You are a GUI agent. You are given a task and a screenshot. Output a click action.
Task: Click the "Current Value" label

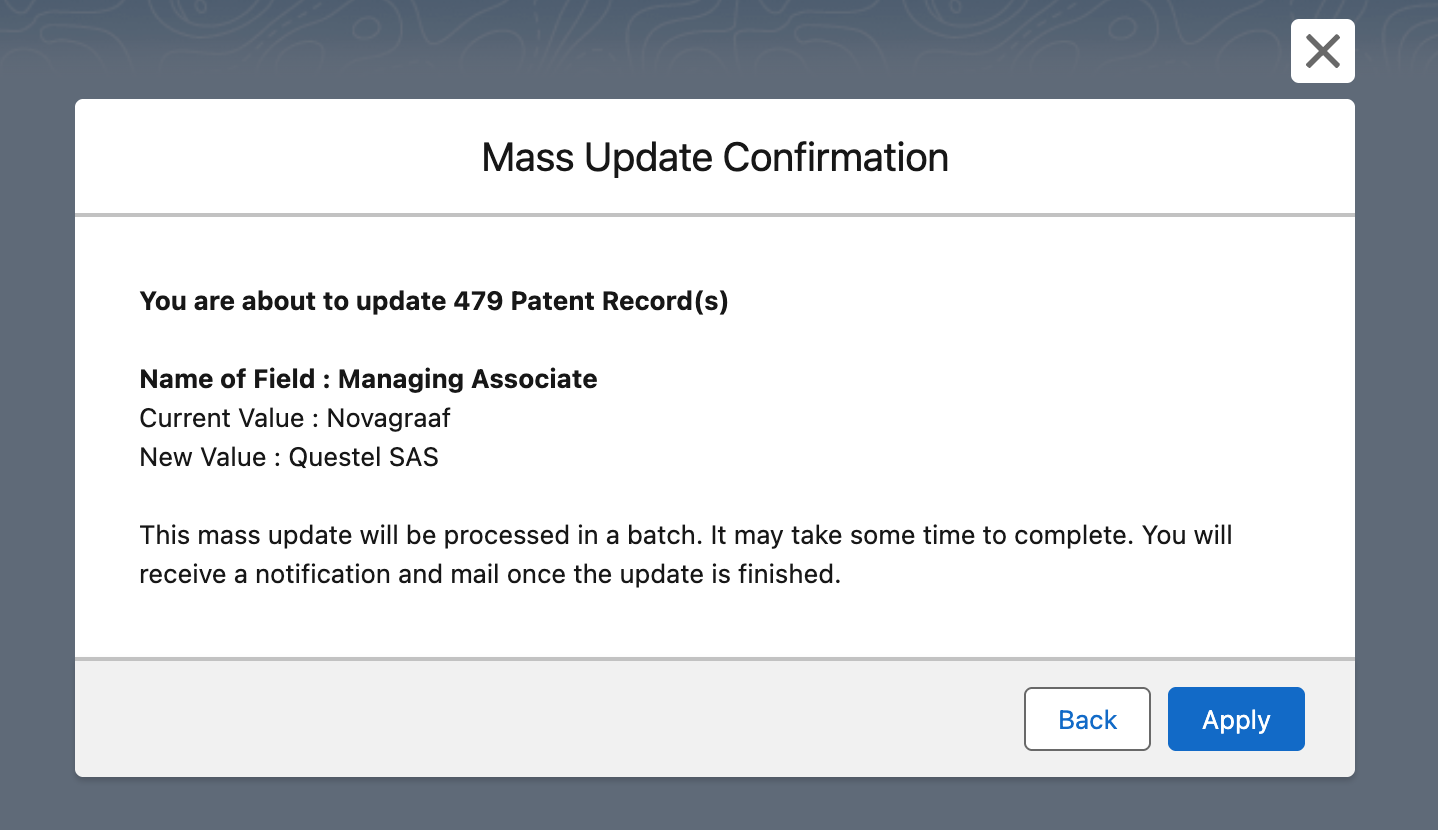tap(222, 417)
